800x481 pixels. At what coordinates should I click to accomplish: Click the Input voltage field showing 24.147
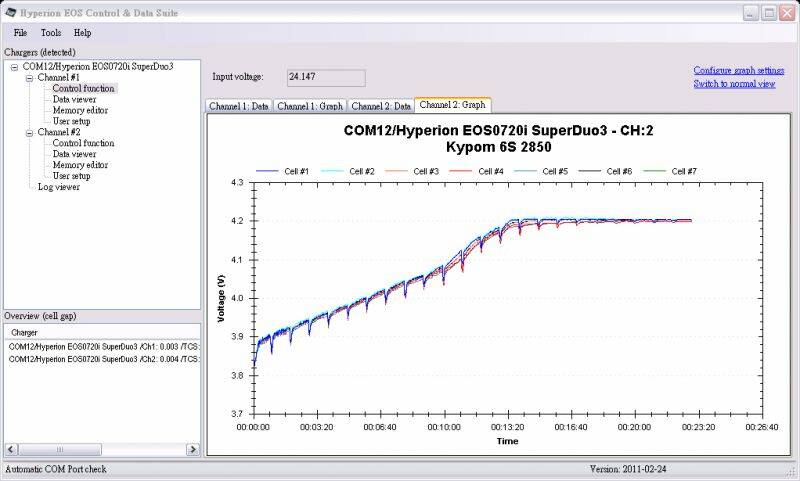[326, 78]
